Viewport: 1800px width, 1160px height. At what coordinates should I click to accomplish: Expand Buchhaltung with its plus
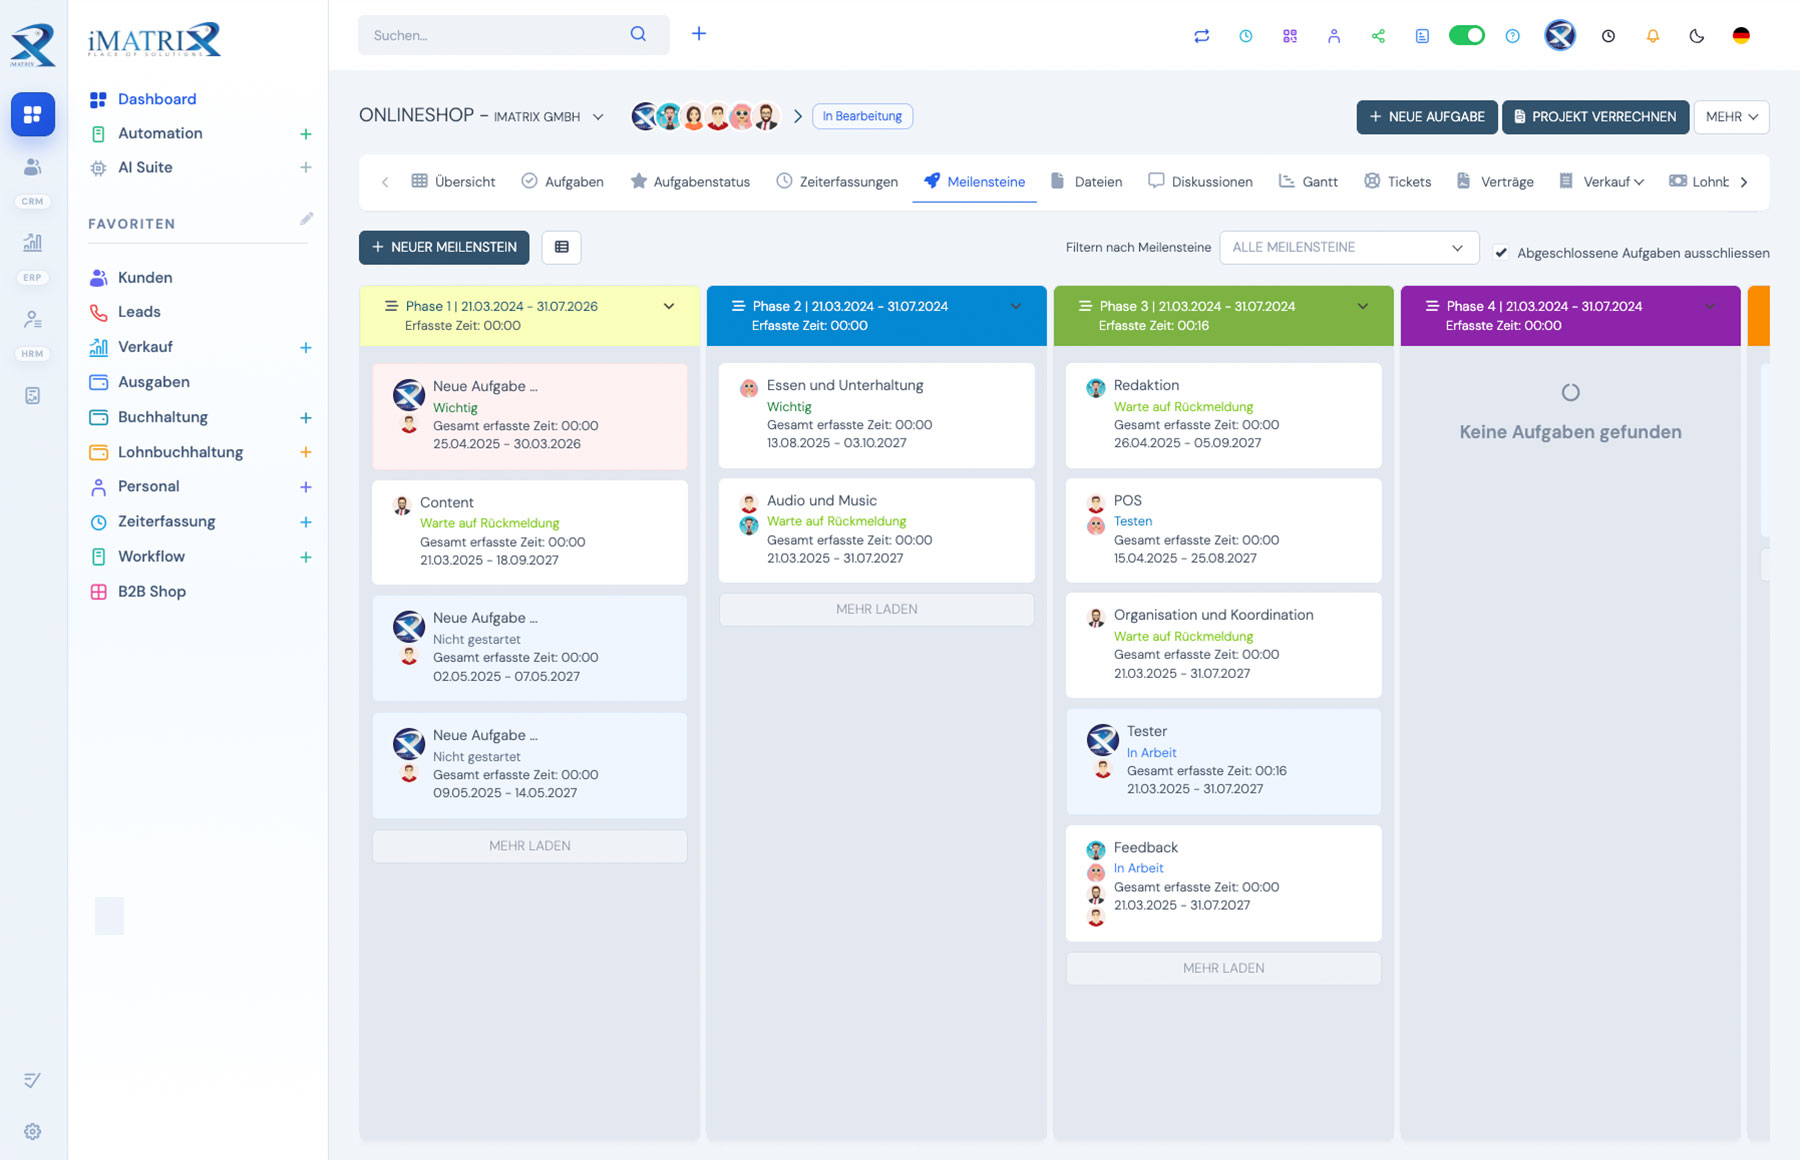pos(306,418)
